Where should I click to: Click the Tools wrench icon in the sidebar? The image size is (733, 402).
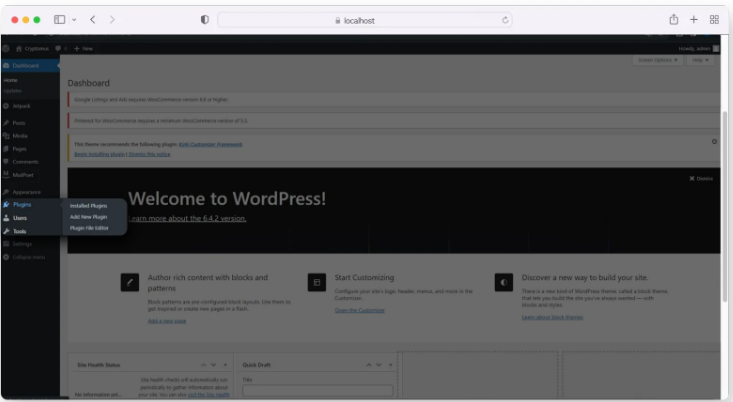click(x=7, y=231)
